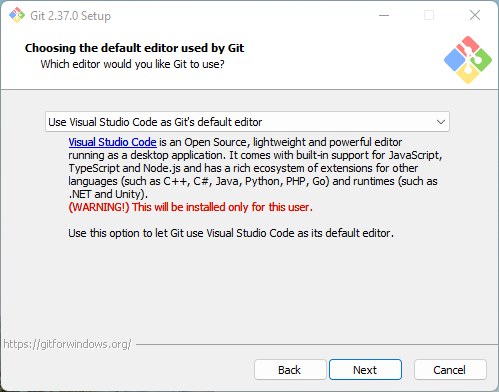Click the 'Git 2.37.0 Setup' window title
This screenshot has width=499, height=392.
70,16
